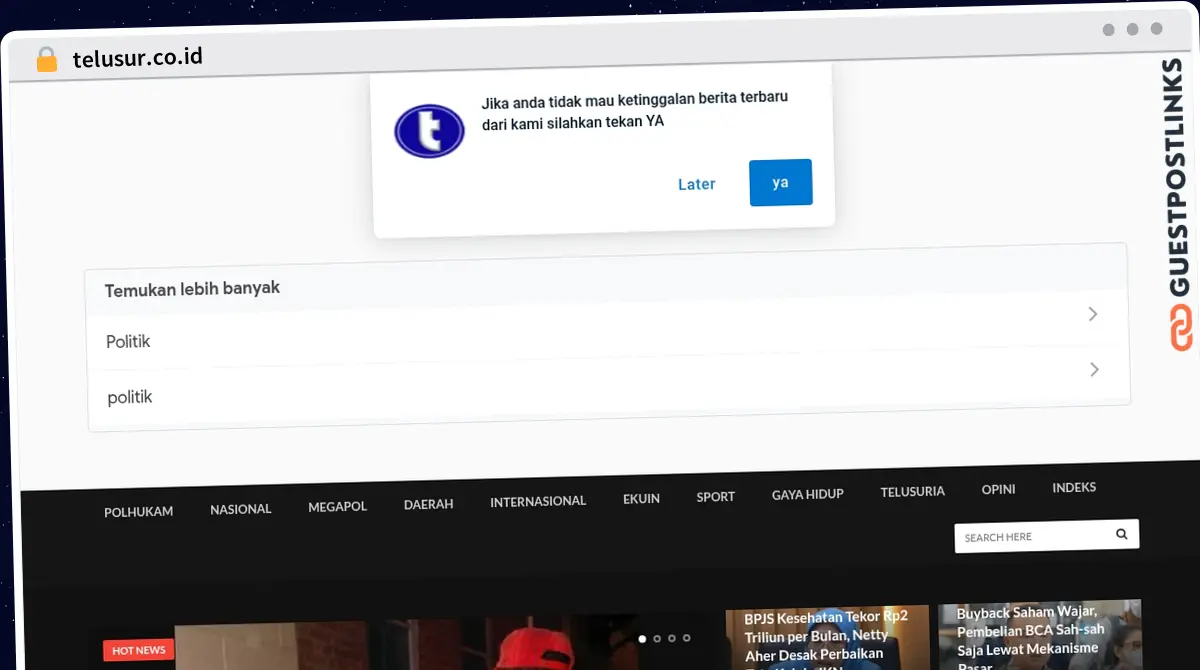Open the BPJS Kesehatan Tekor article
The image size is (1200, 670).
pos(827,638)
